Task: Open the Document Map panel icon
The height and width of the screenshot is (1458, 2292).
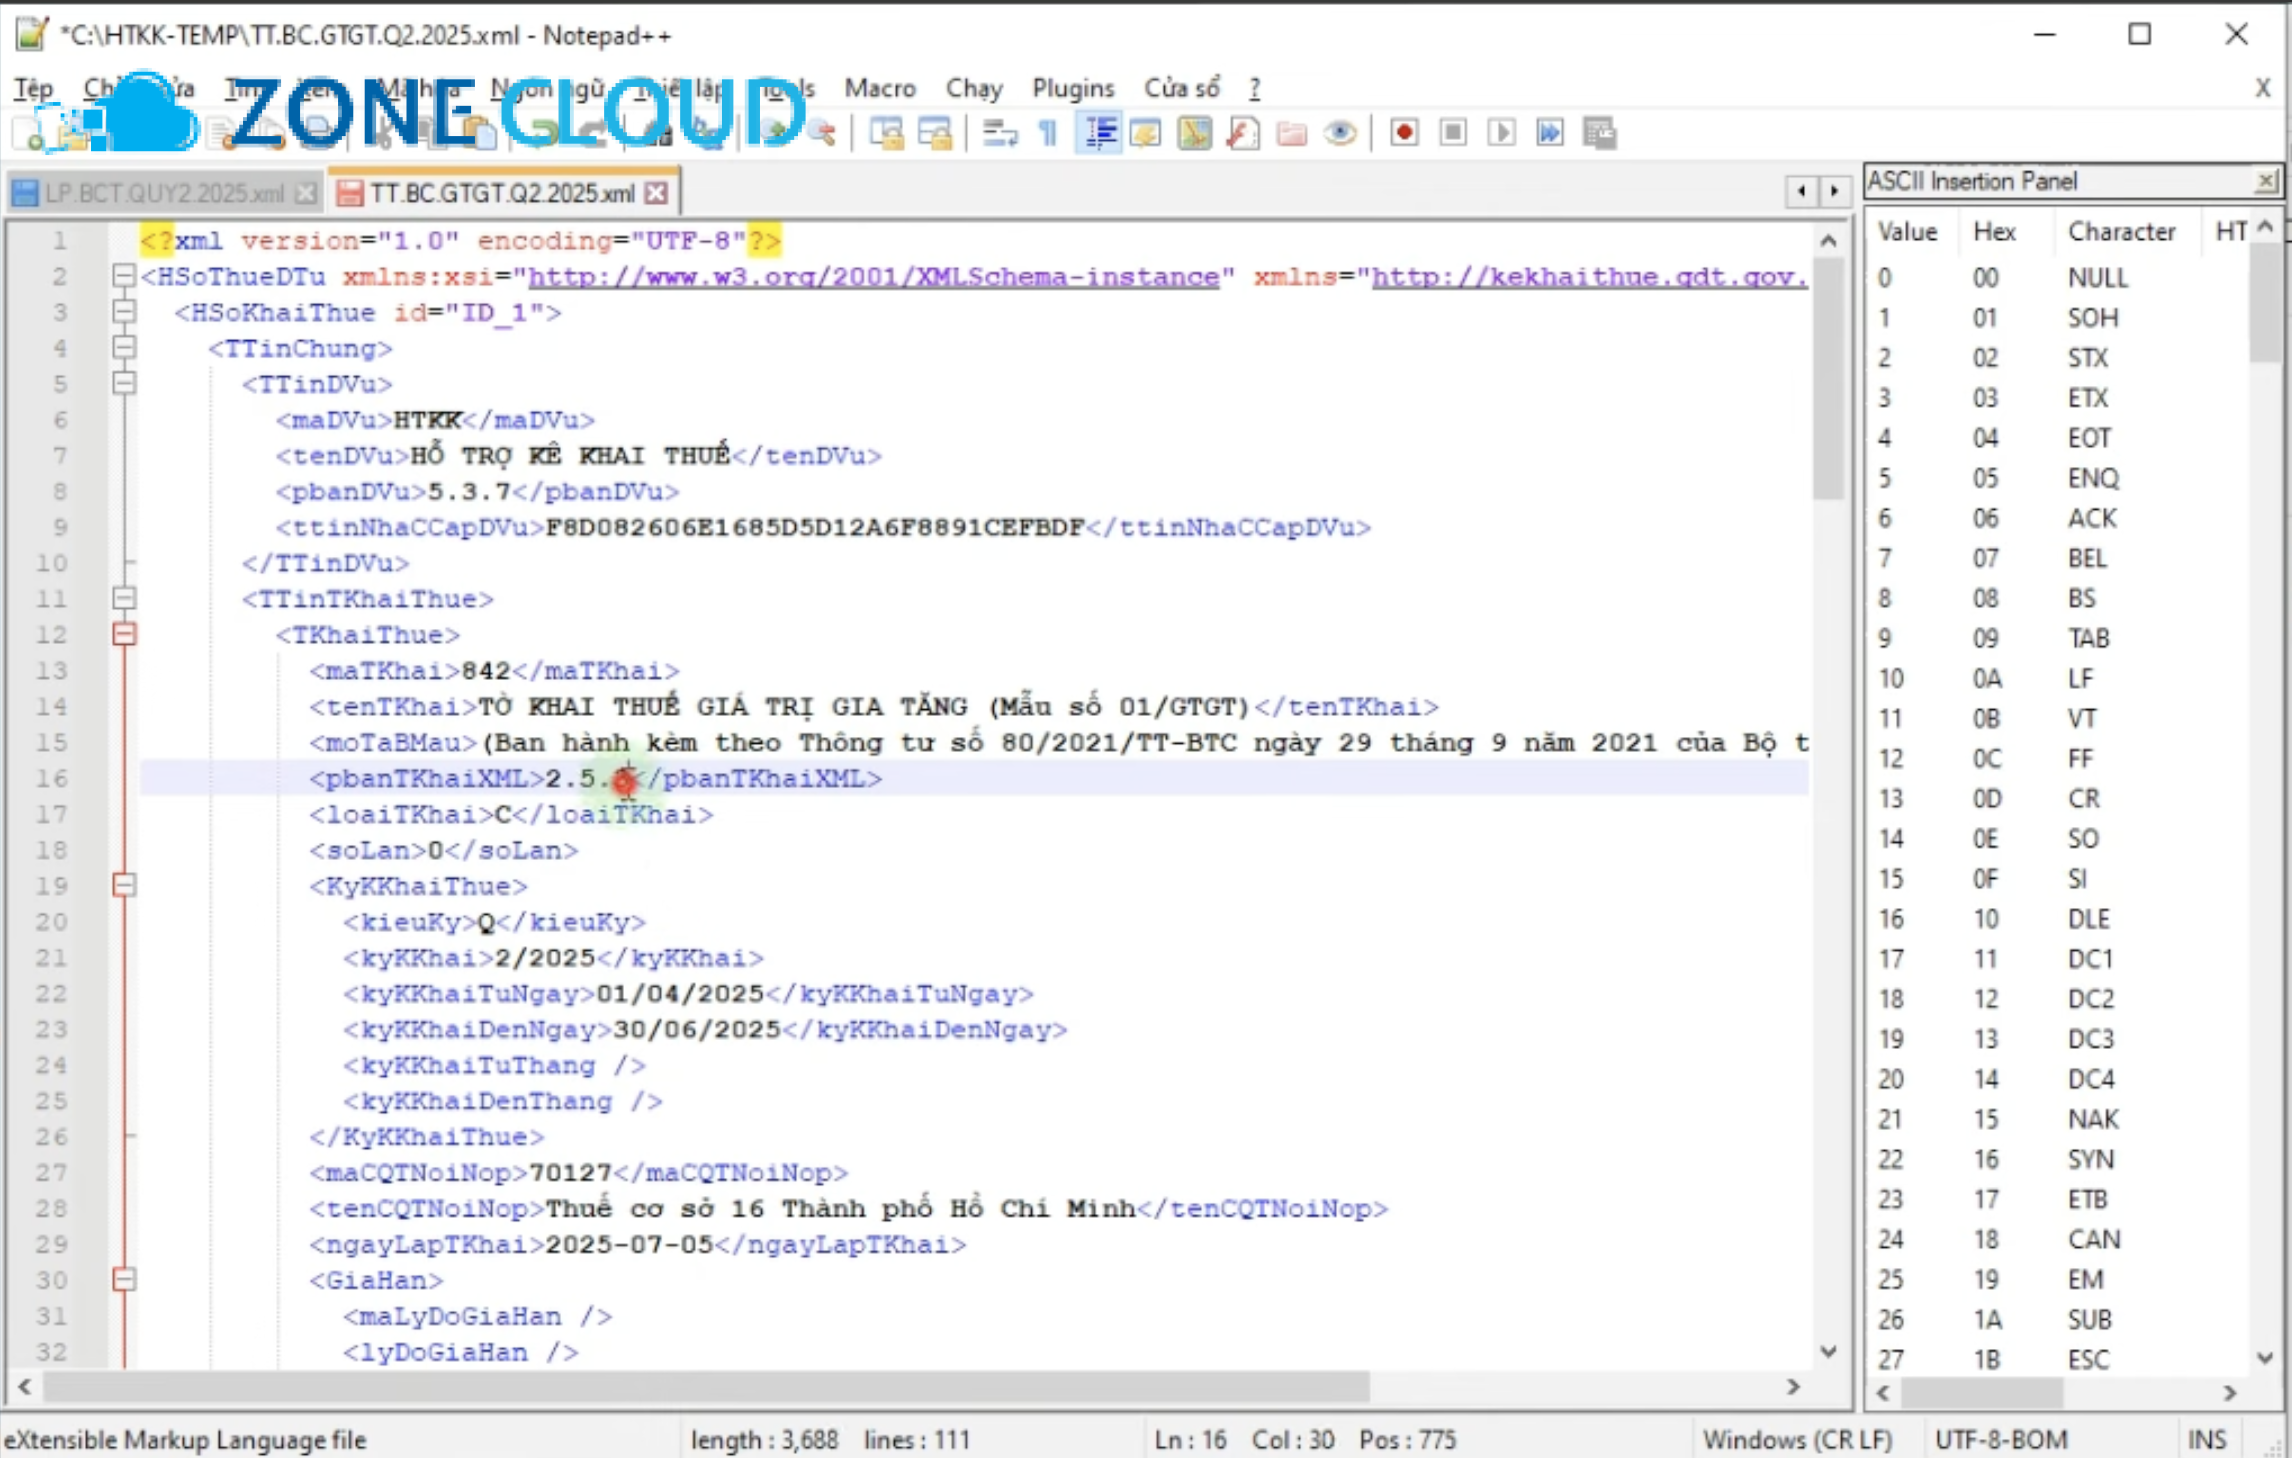Action: (1194, 133)
